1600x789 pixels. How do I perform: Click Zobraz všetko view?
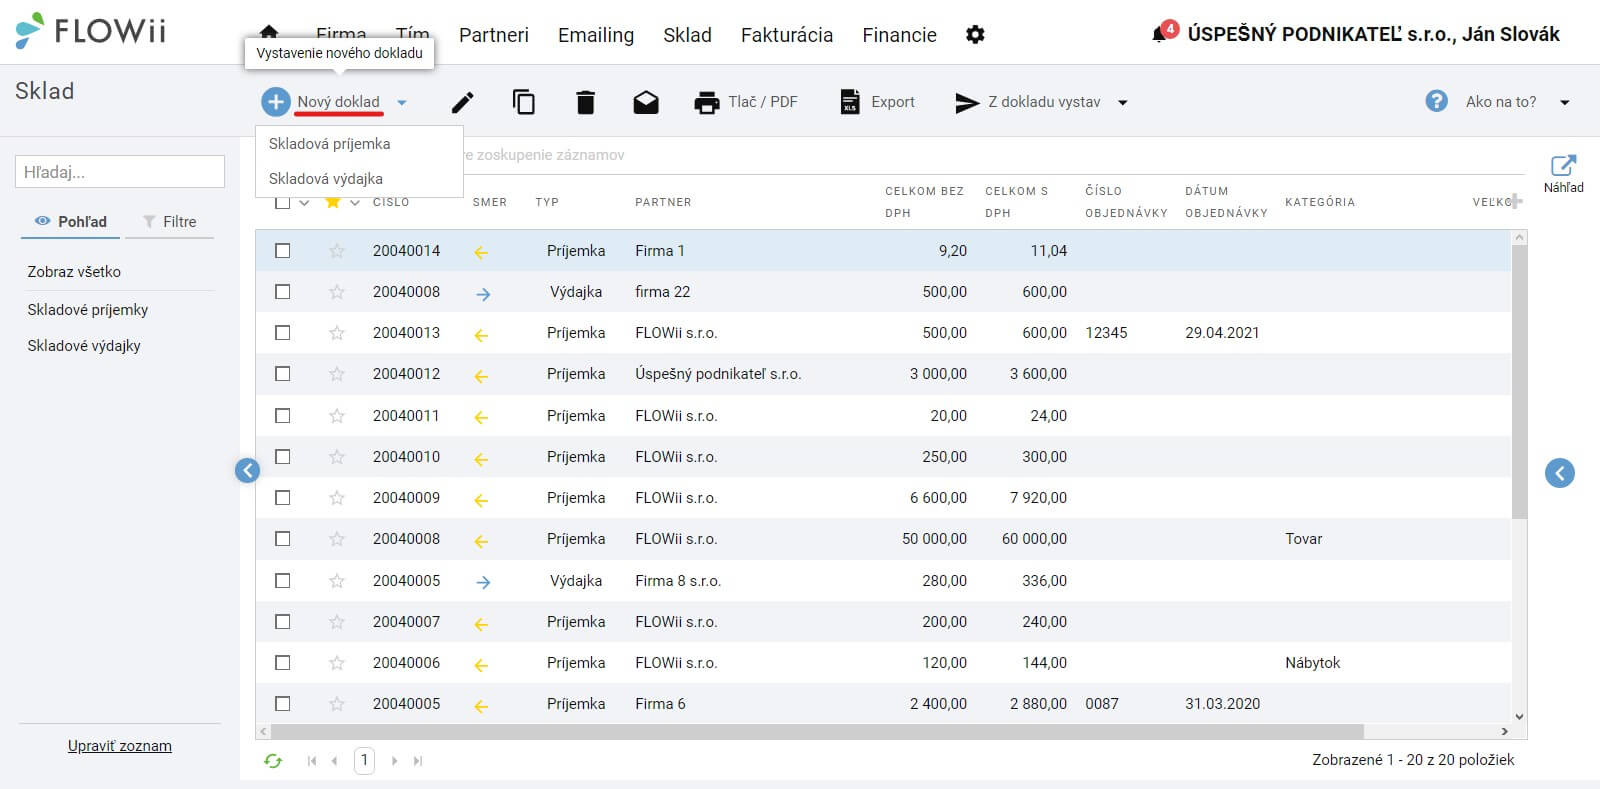click(x=74, y=272)
